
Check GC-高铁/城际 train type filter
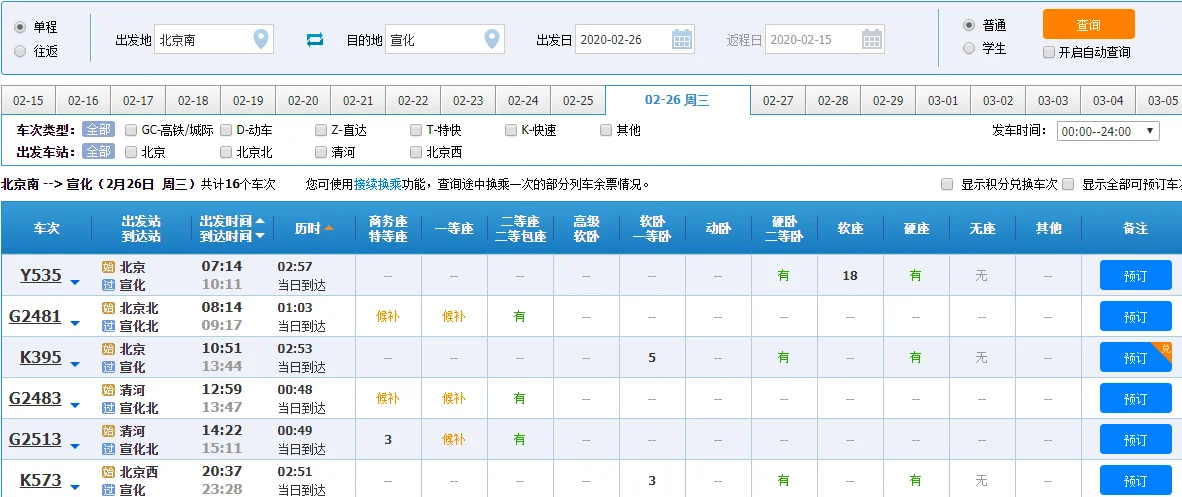coord(131,130)
